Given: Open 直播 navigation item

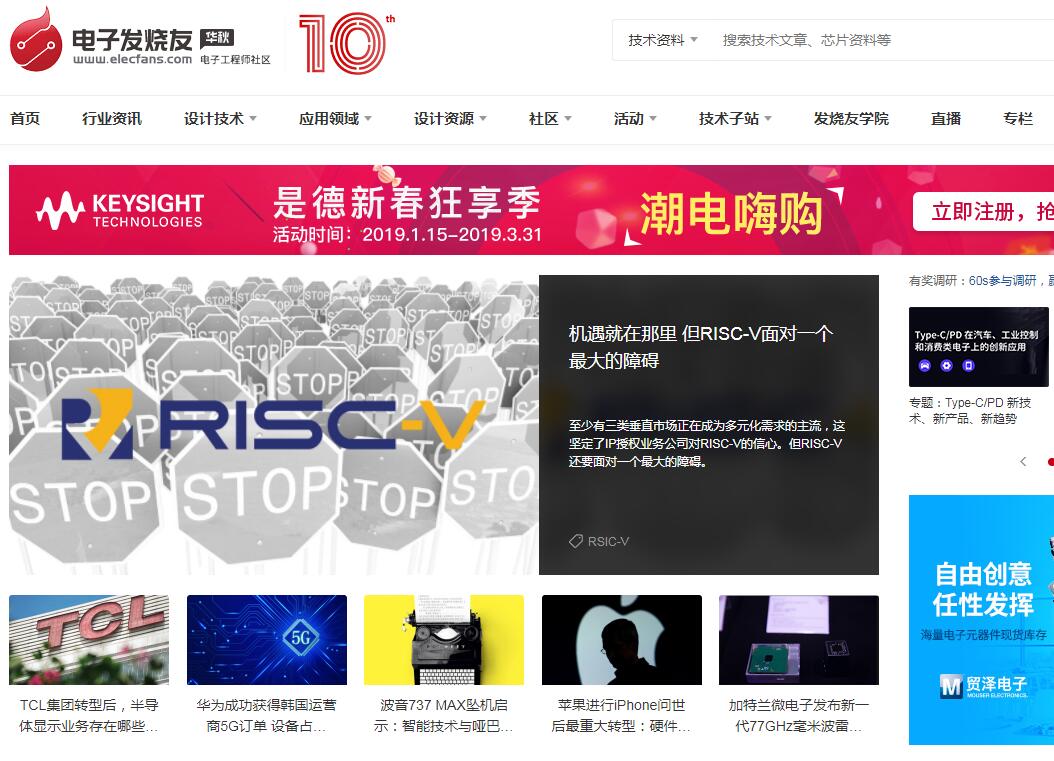Looking at the screenshot, I should pyautogui.click(x=946, y=119).
